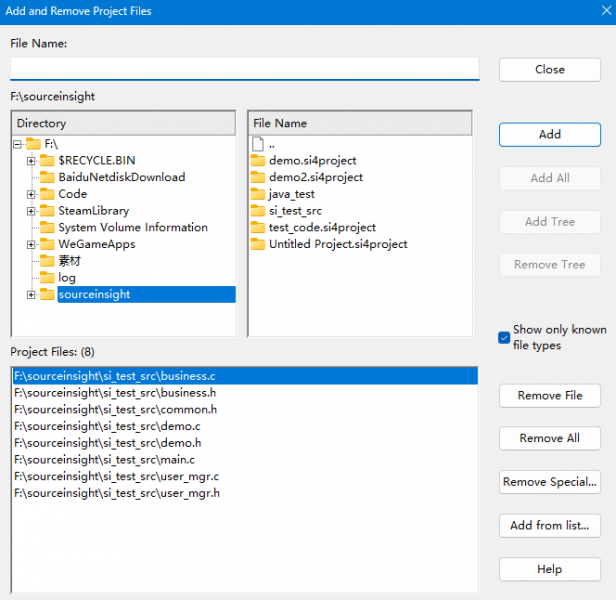Image resolution: width=616 pixels, height=600 pixels.
Task: Click the $RECYCLE.BIN folder icon
Action: tap(48, 160)
